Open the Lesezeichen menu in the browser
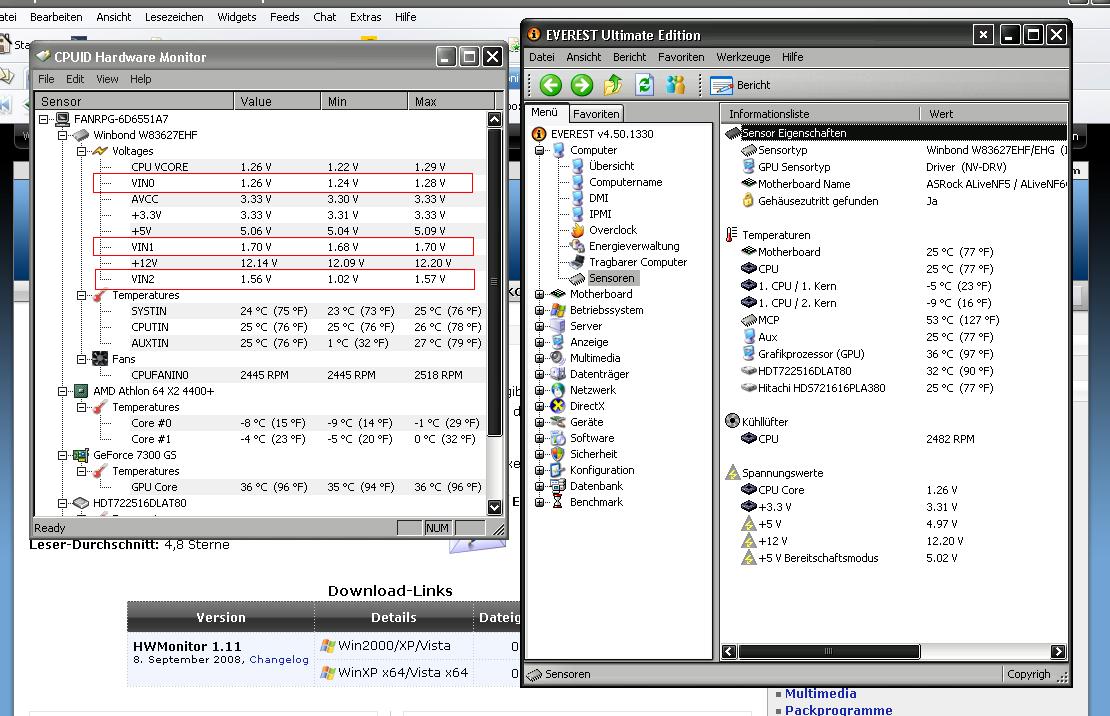The height and width of the screenshot is (716, 1110). click(x=174, y=17)
